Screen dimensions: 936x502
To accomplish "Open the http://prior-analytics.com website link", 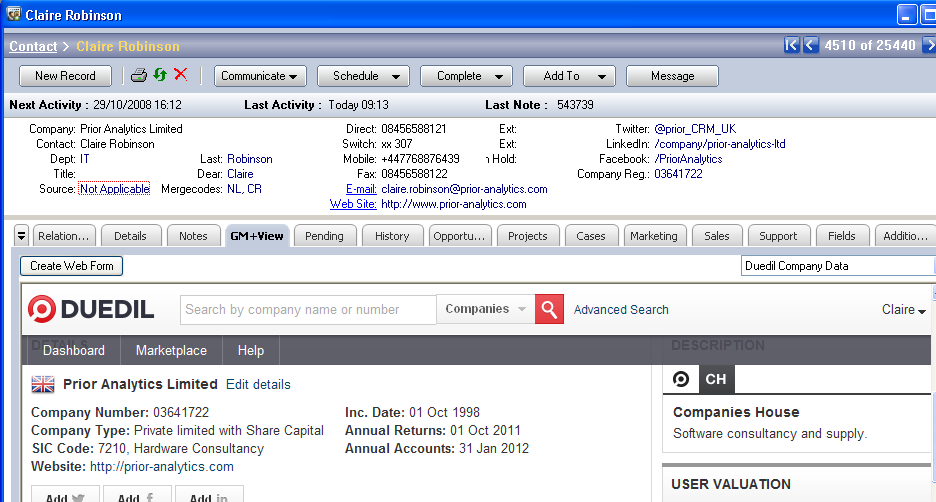I will click(162, 466).
